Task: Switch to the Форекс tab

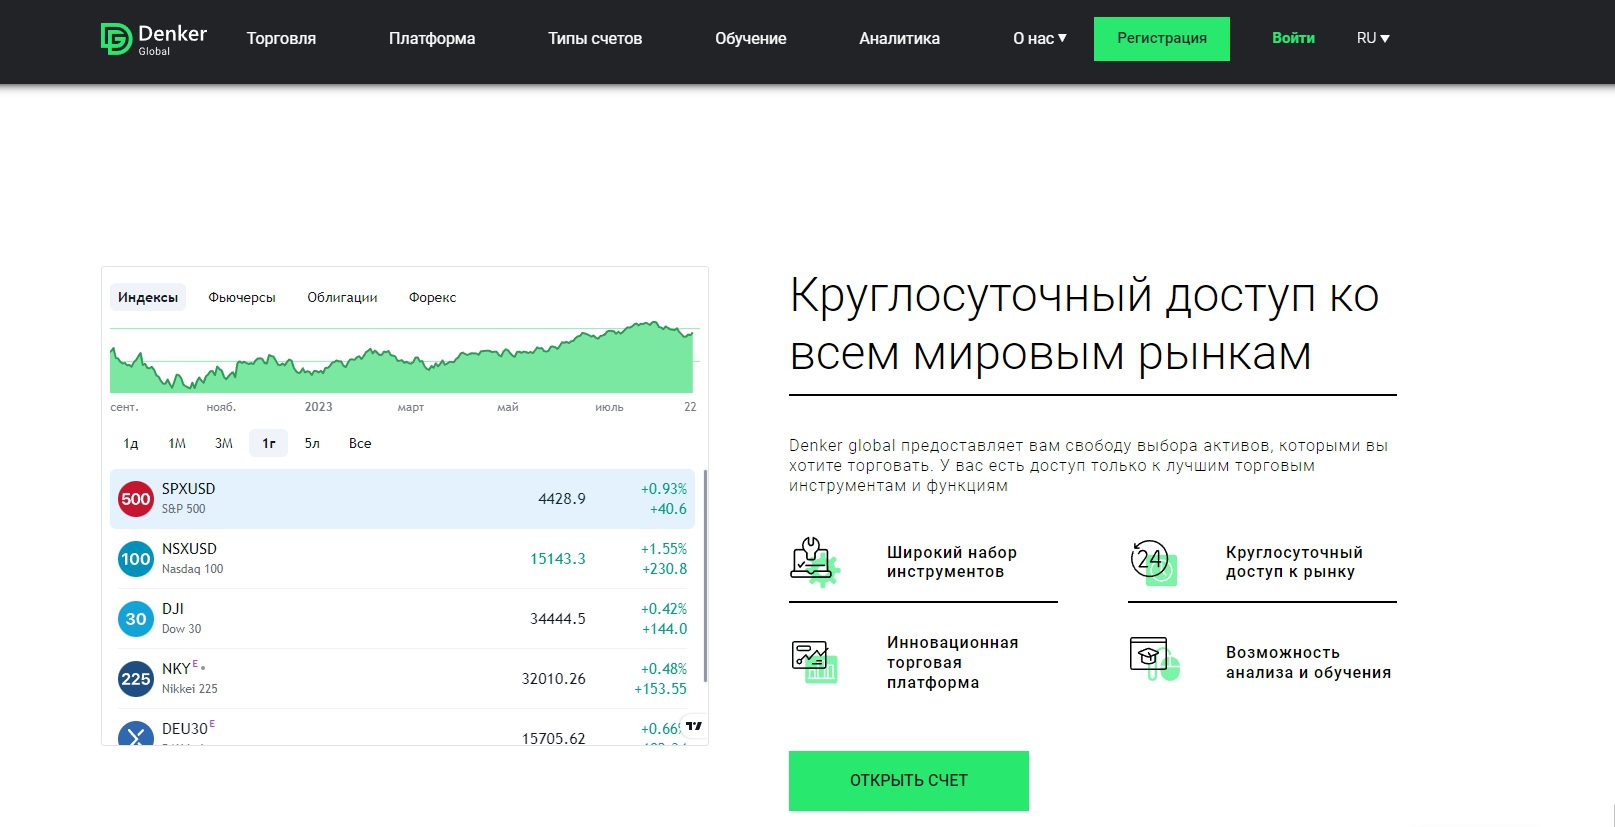Action: click(432, 297)
